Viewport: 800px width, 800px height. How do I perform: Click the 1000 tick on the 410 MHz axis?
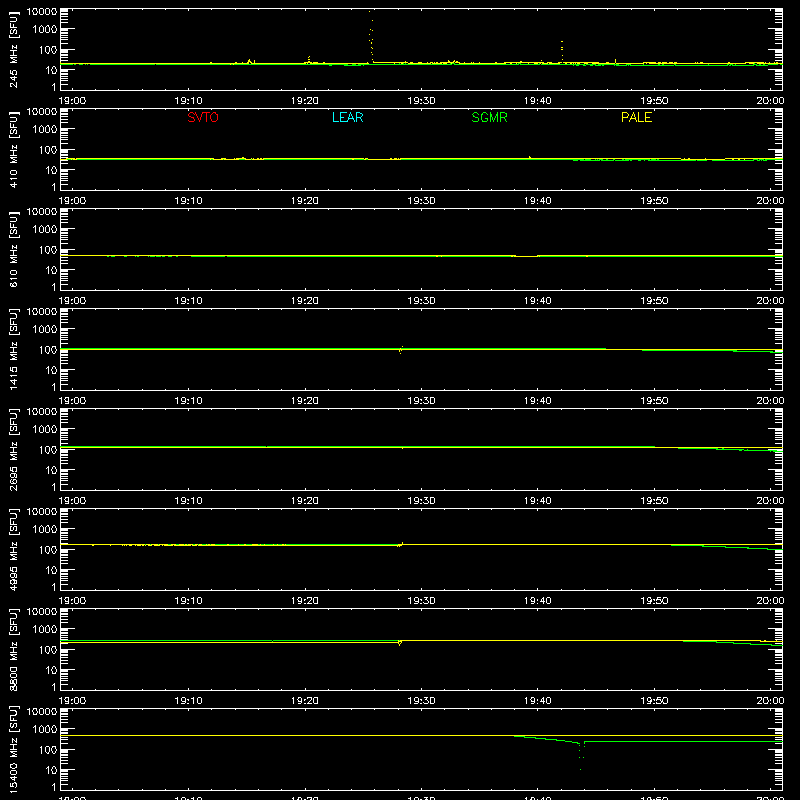click(x=44, y=129)
